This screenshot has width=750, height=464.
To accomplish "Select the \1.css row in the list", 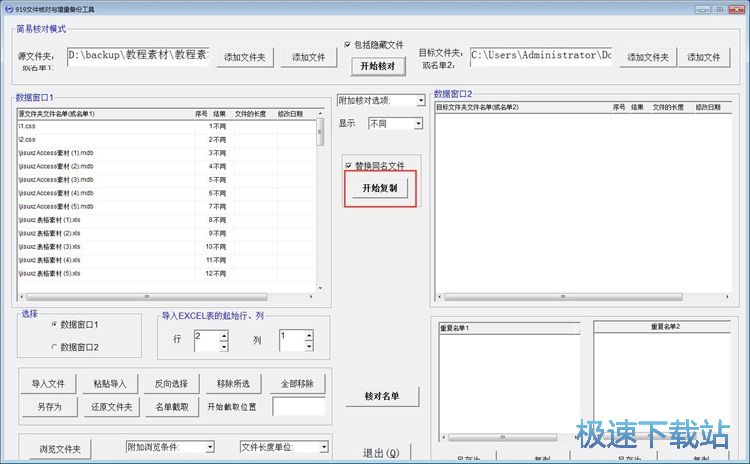I will [166, 126].
